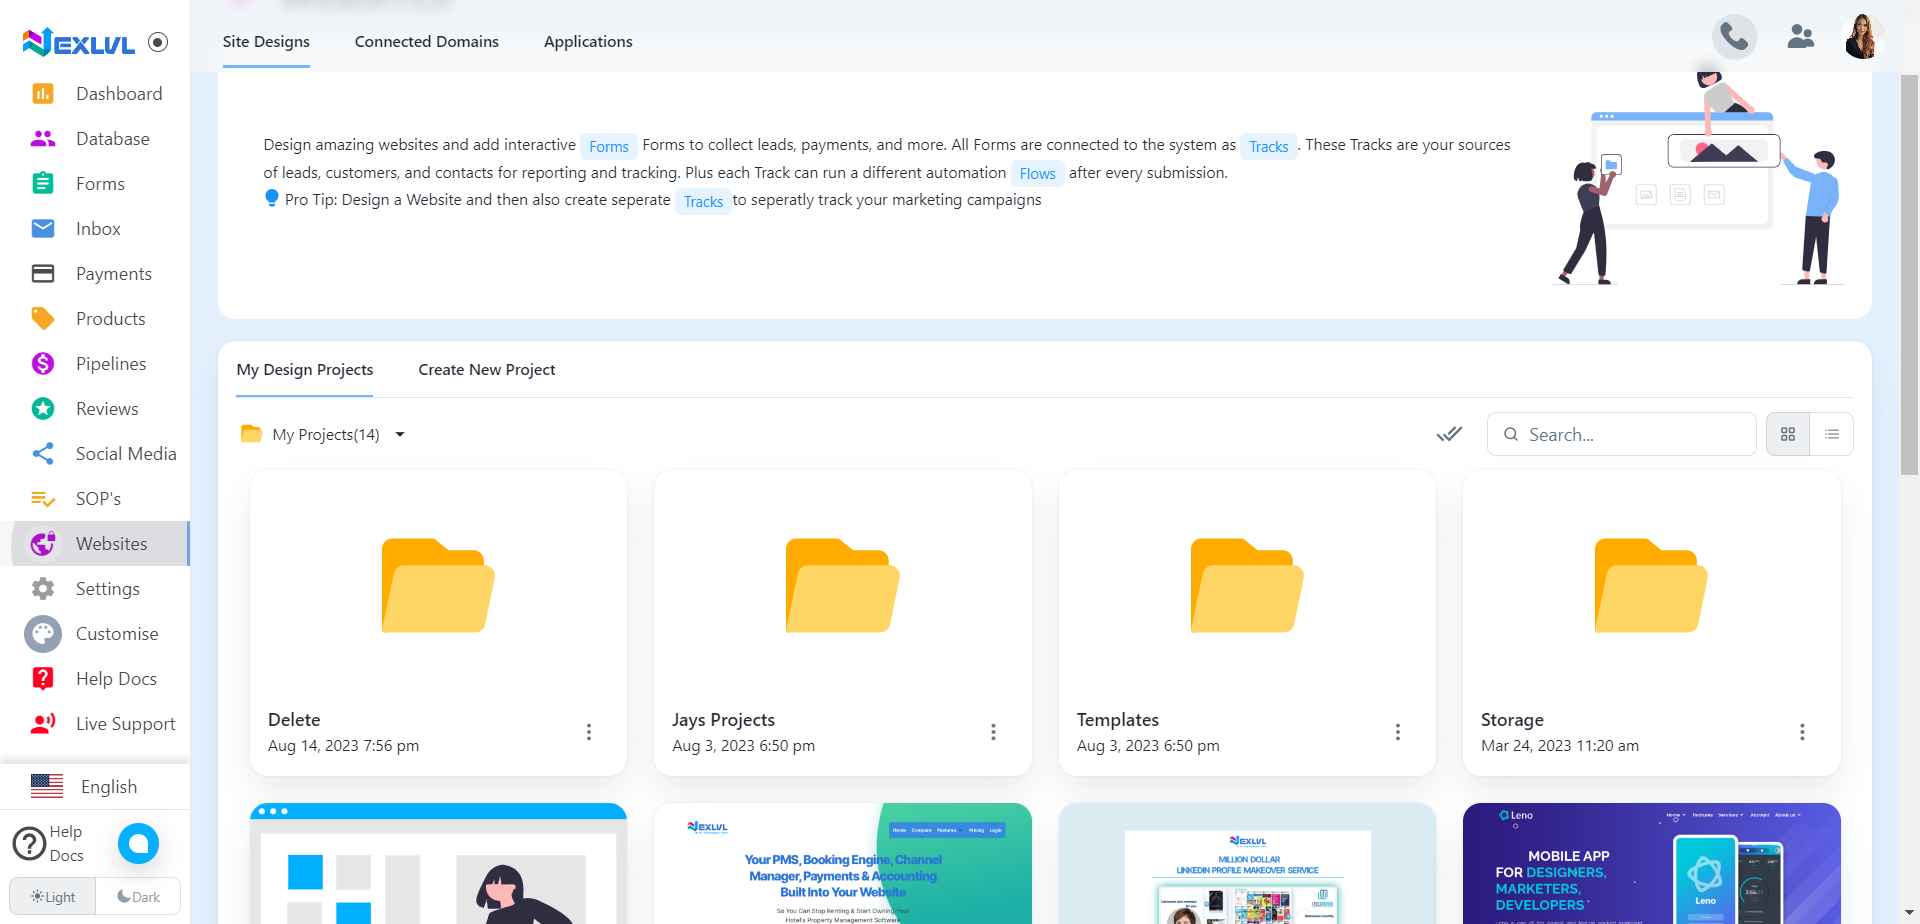This screenshot has height=924, width=1920.
Task: Click the Flows badge in the intro text
Action: click(x=1037, y=173)
